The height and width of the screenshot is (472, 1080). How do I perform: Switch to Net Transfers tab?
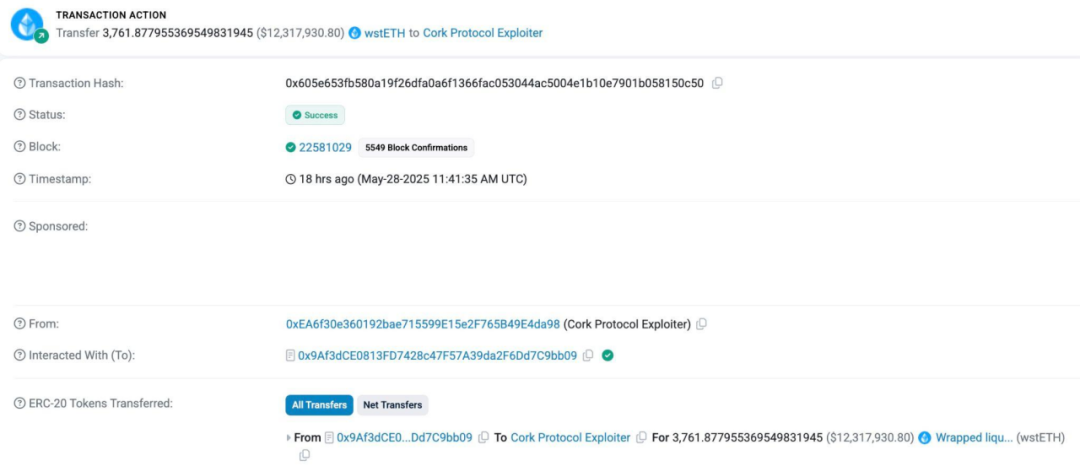pyautogui.click(x=393, y=405)
